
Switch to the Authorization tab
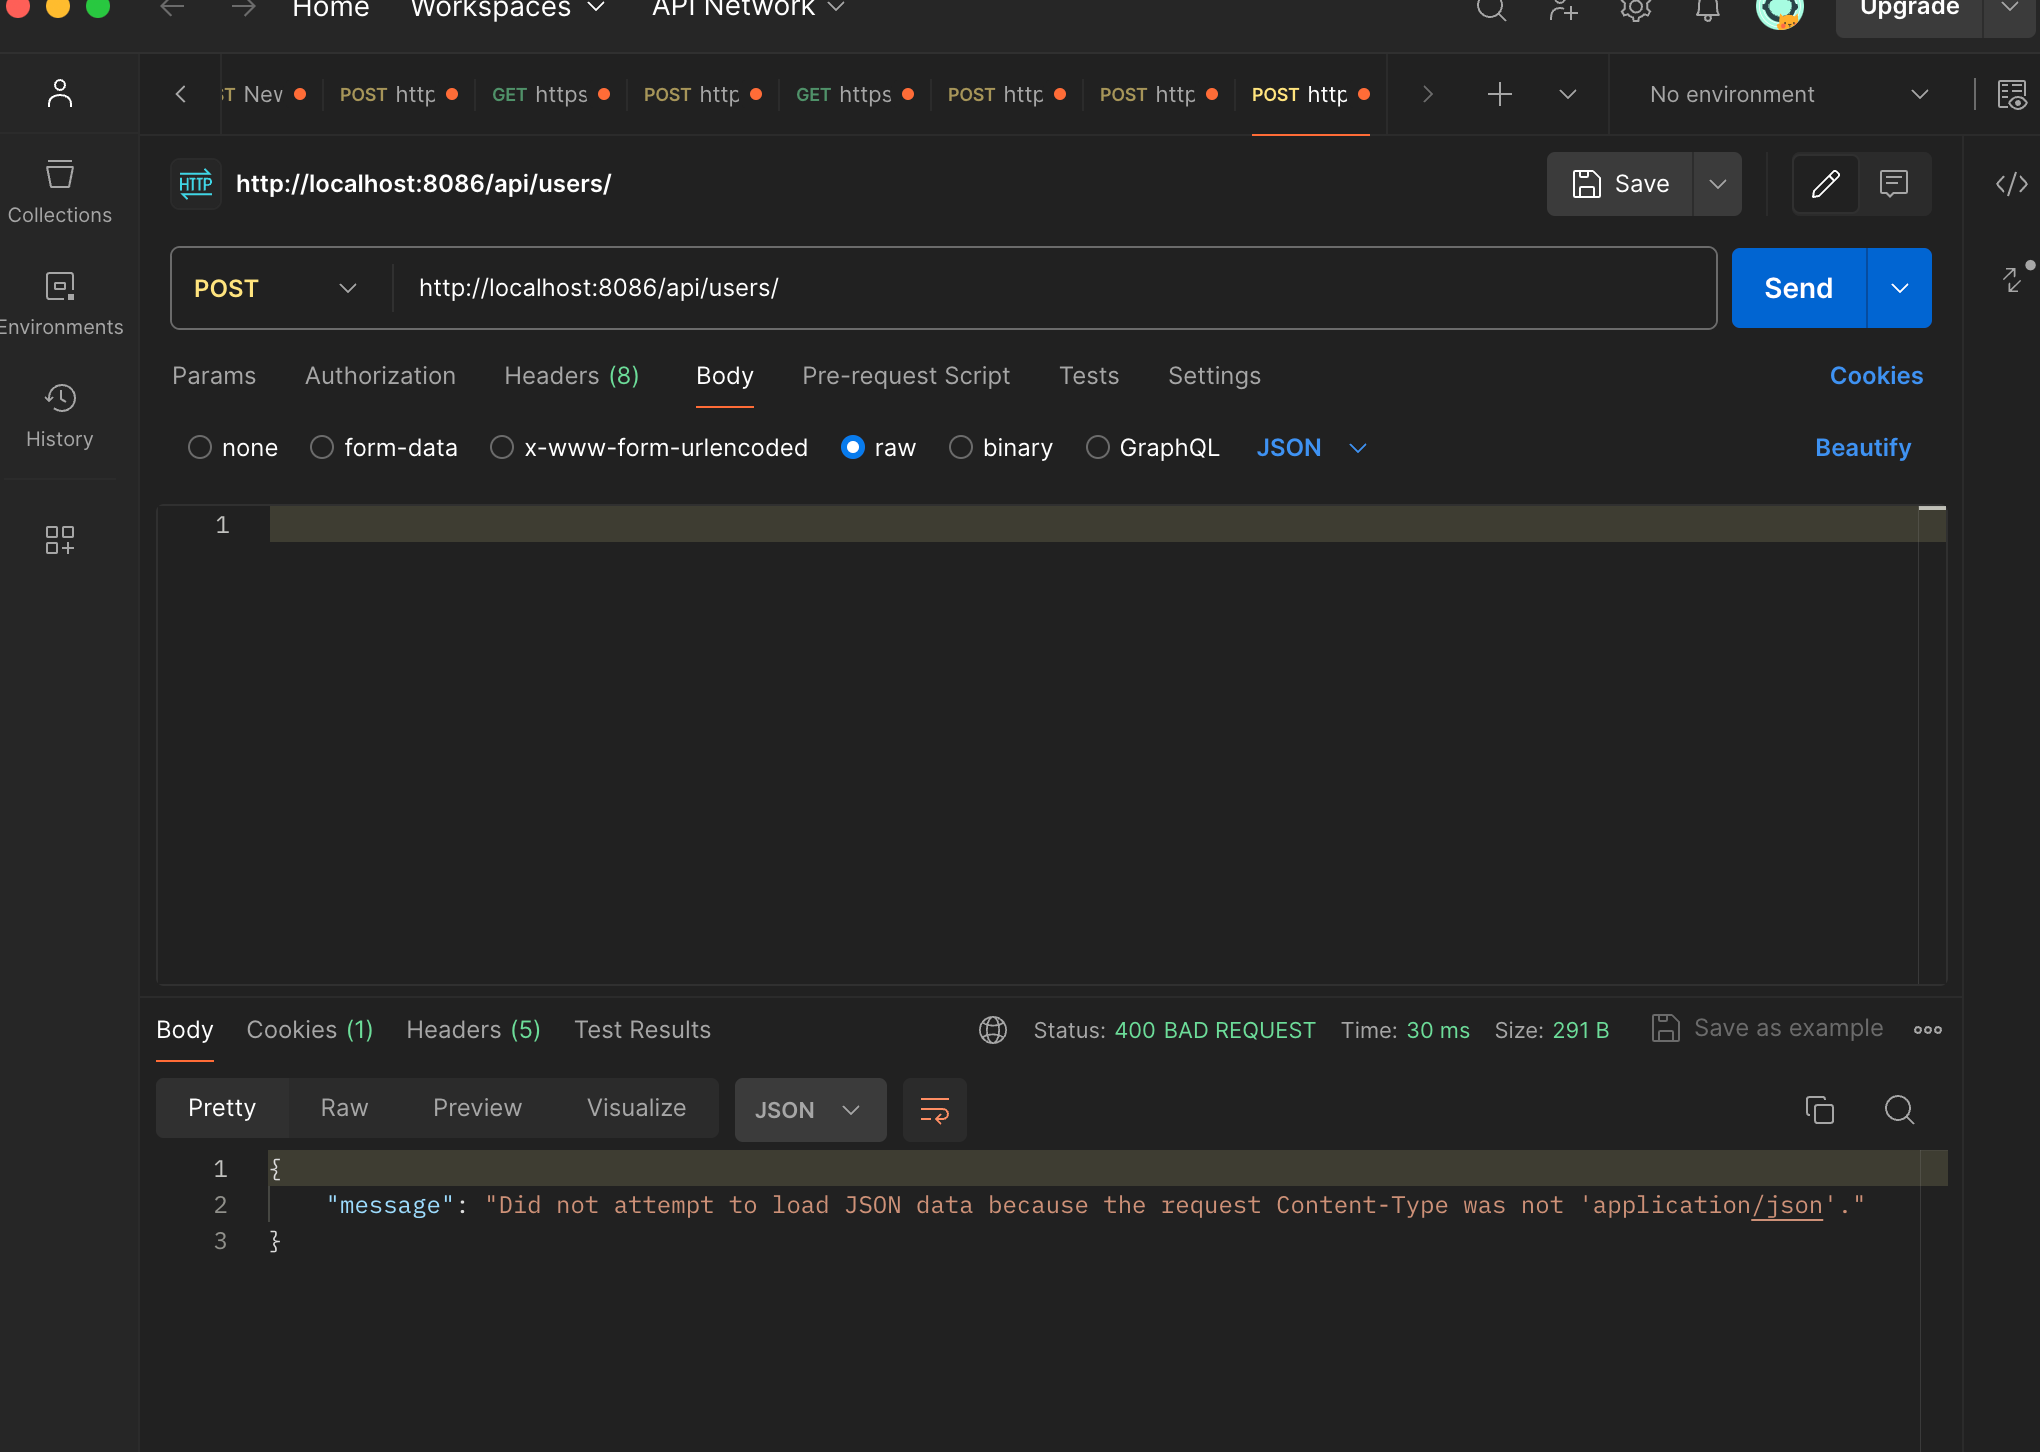pos(380,376)
